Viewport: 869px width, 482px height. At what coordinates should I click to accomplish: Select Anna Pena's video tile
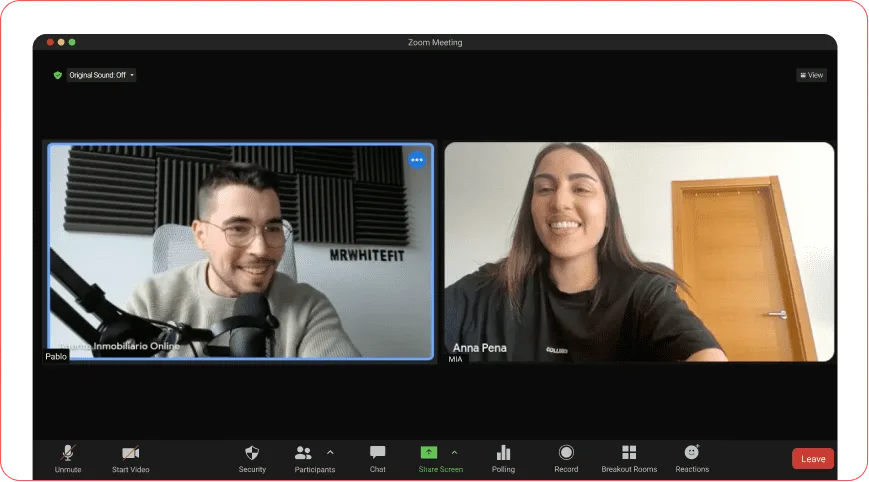[638, 250]
